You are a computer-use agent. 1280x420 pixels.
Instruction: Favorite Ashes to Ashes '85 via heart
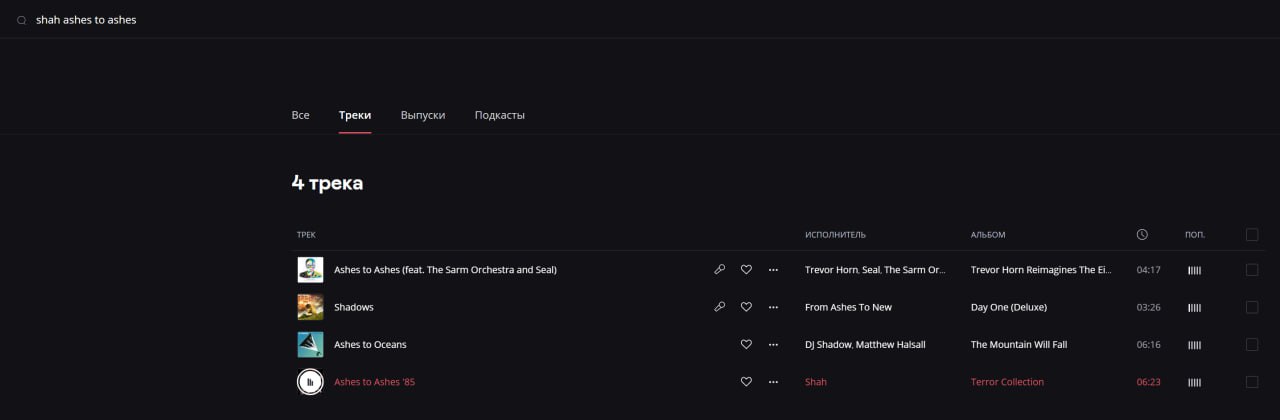pos(746,382)
